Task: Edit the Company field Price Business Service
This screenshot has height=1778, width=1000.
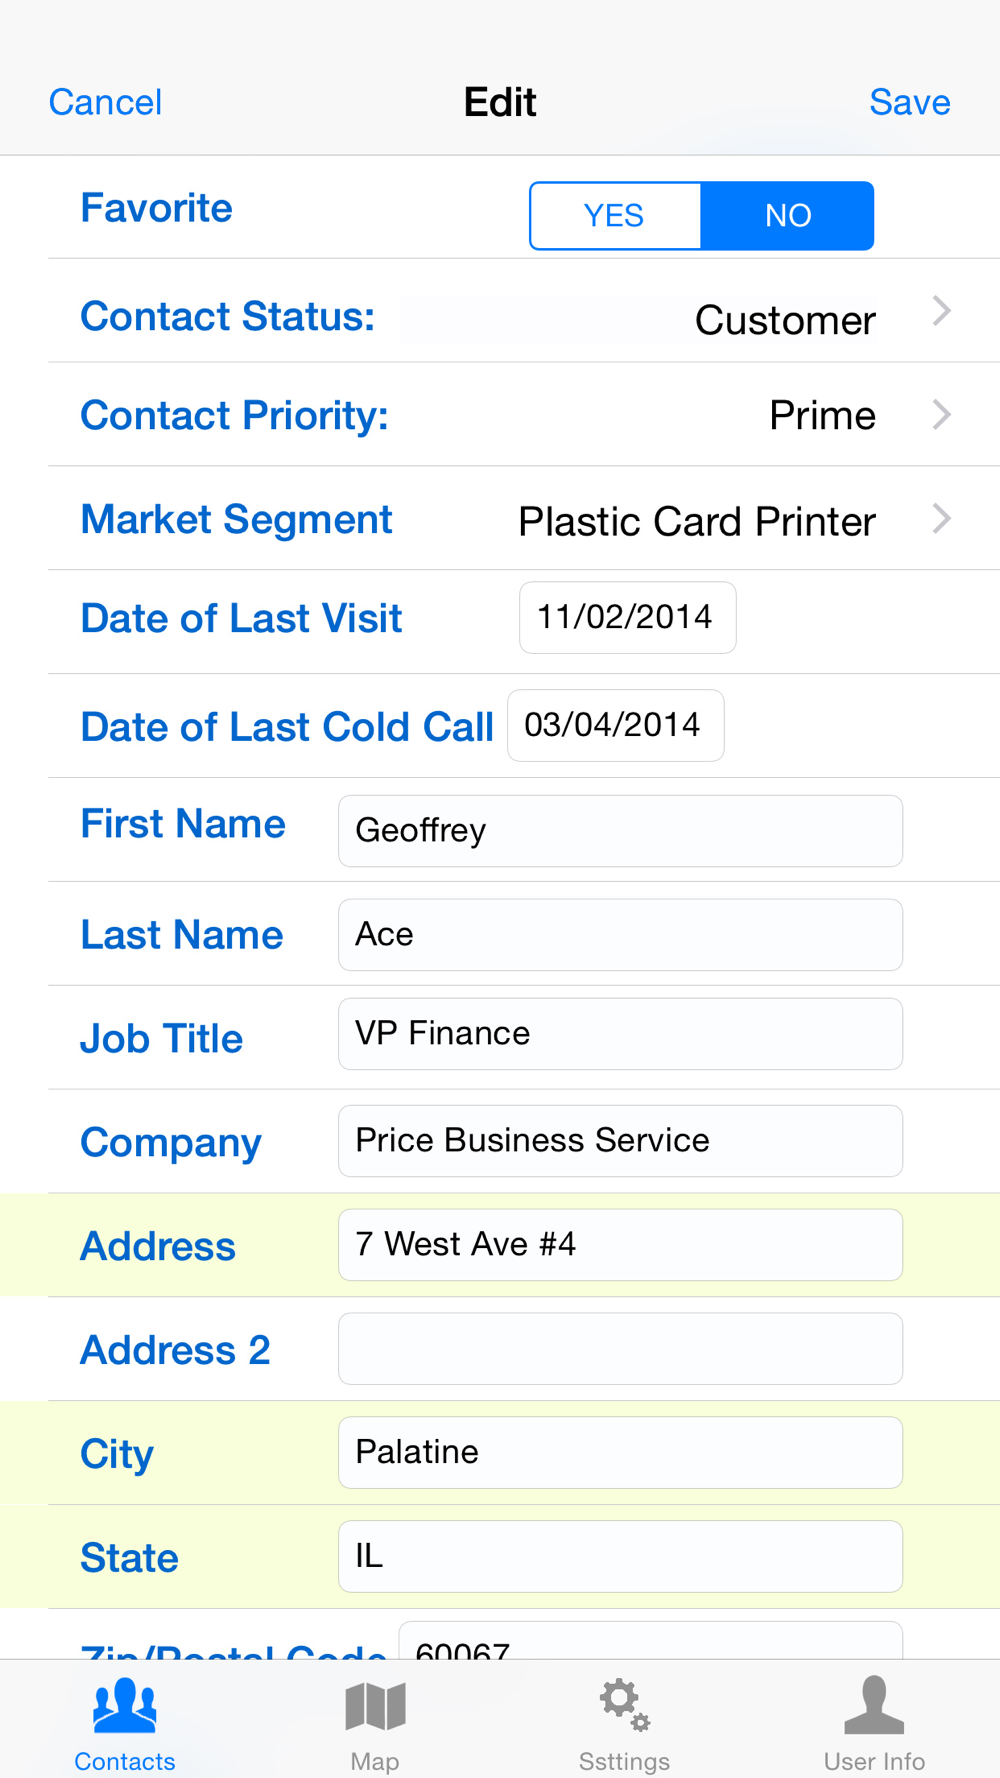Action: 620,1141
